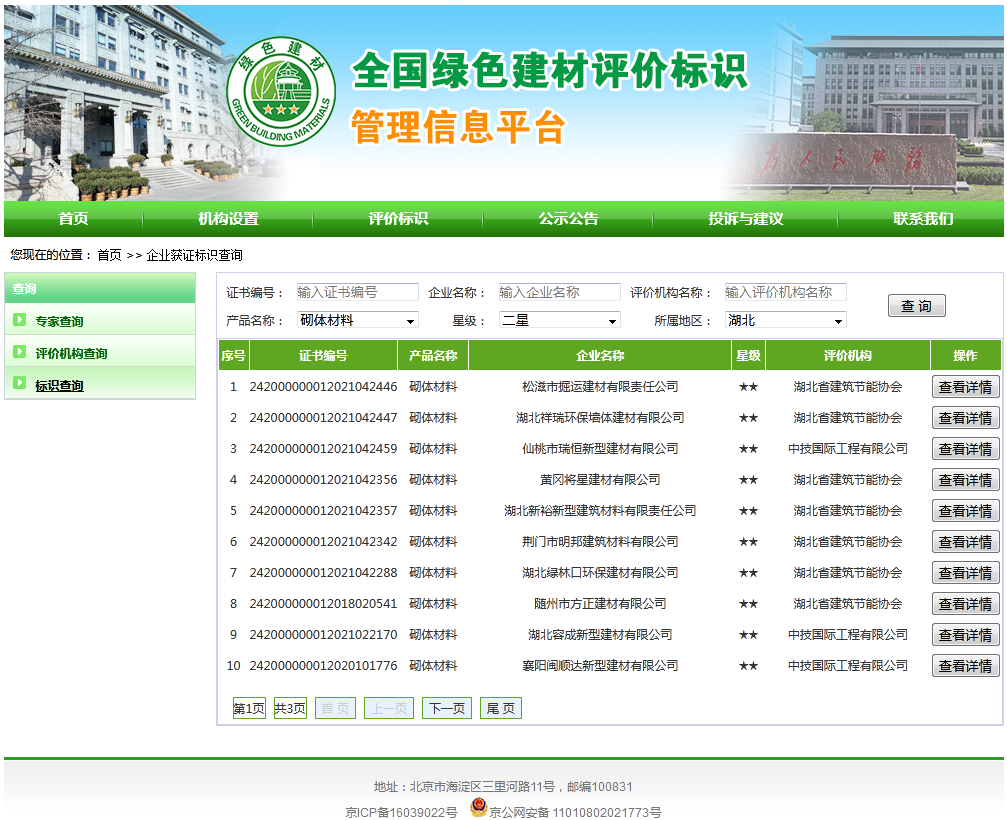This screenshot has height=820, width=1007.
Task: Open 投诉与建议 navigation item
Action: pyautogui.click(x=745, y=218)
